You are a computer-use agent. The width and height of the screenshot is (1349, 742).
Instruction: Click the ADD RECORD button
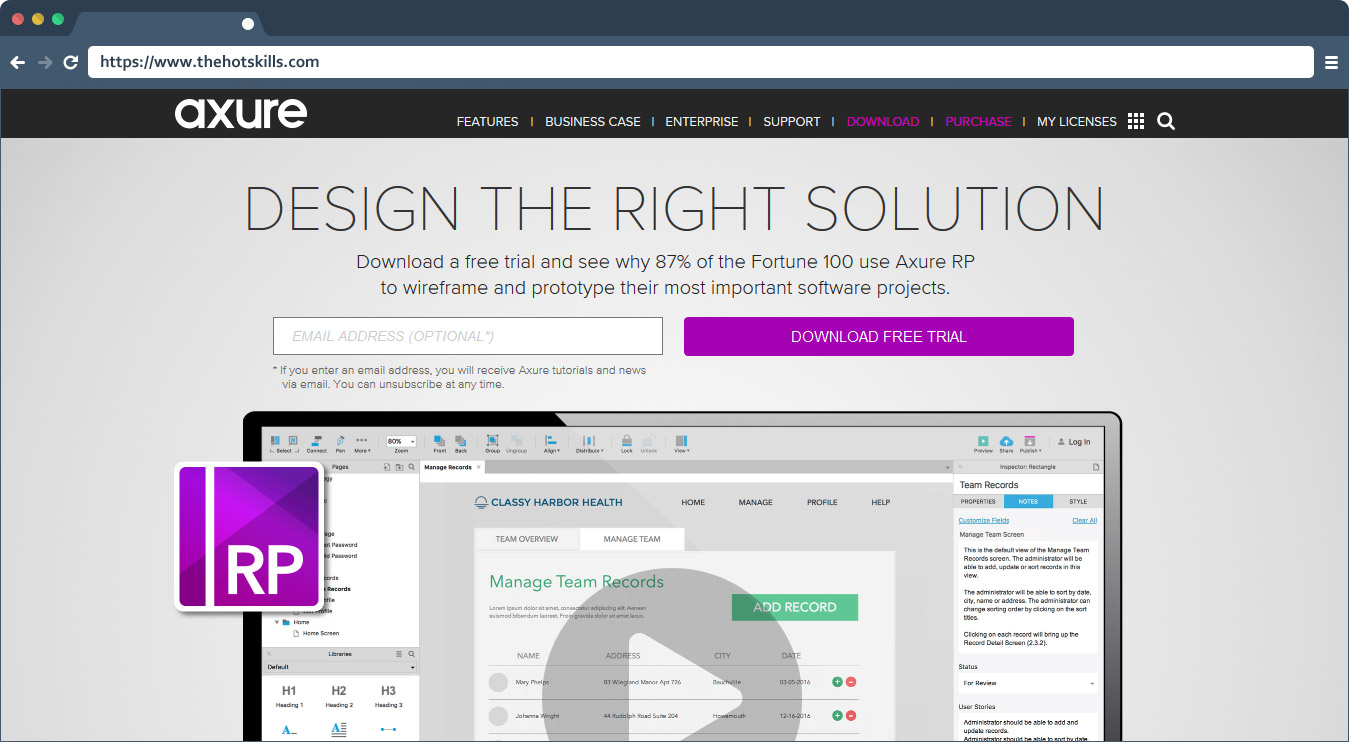pyautogui.click(x=795, y=607)
